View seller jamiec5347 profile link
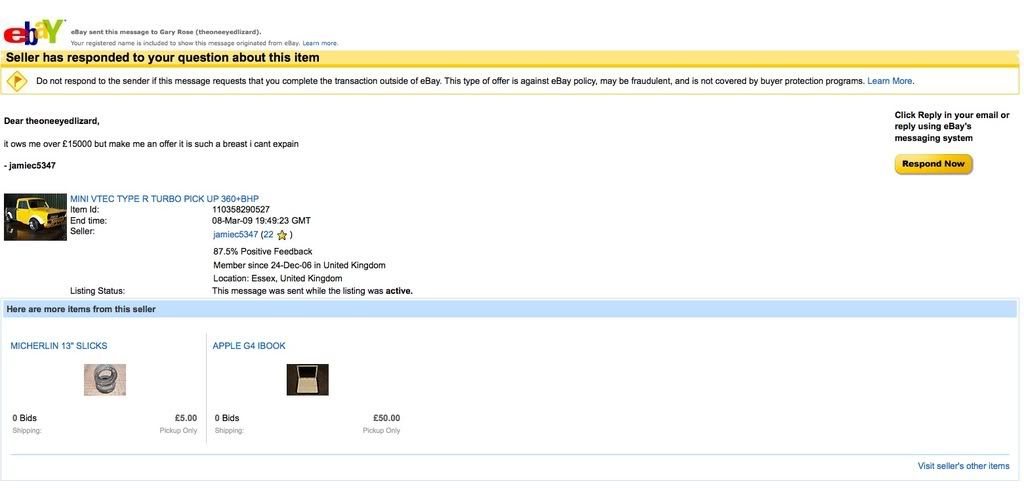 [235, 235]
